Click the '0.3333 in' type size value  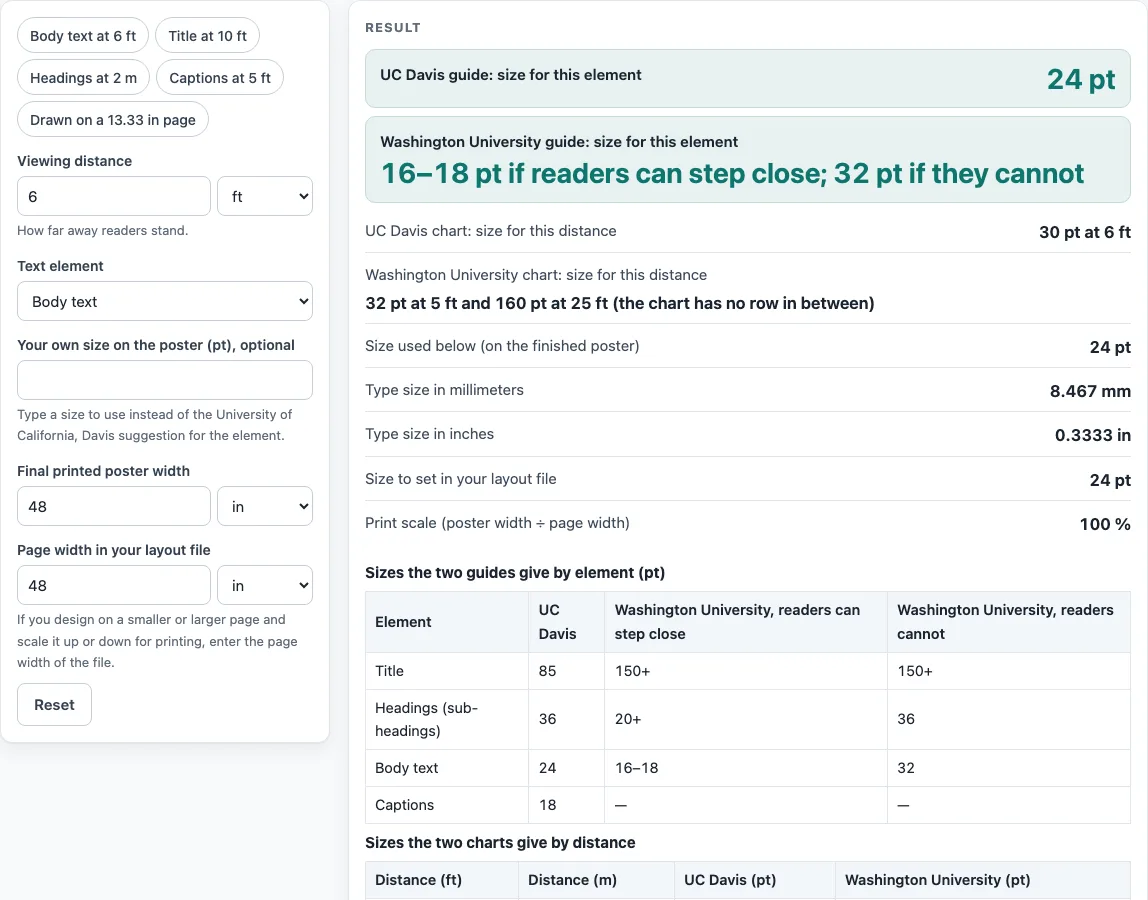tap(1092, 435)
